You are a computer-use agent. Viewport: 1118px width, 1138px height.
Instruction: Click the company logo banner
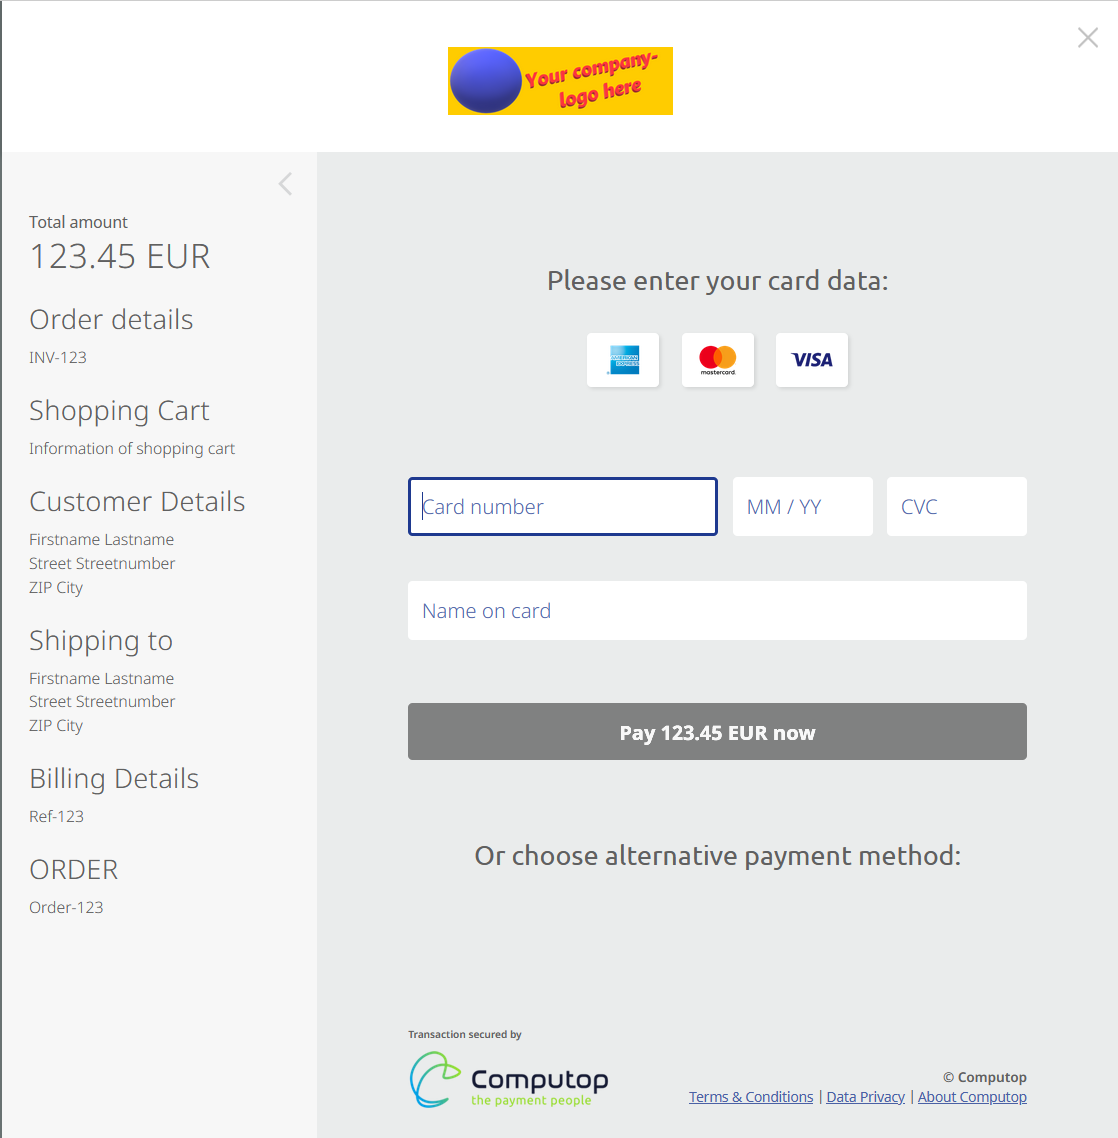pyautogui.click(x=560, y=81)
